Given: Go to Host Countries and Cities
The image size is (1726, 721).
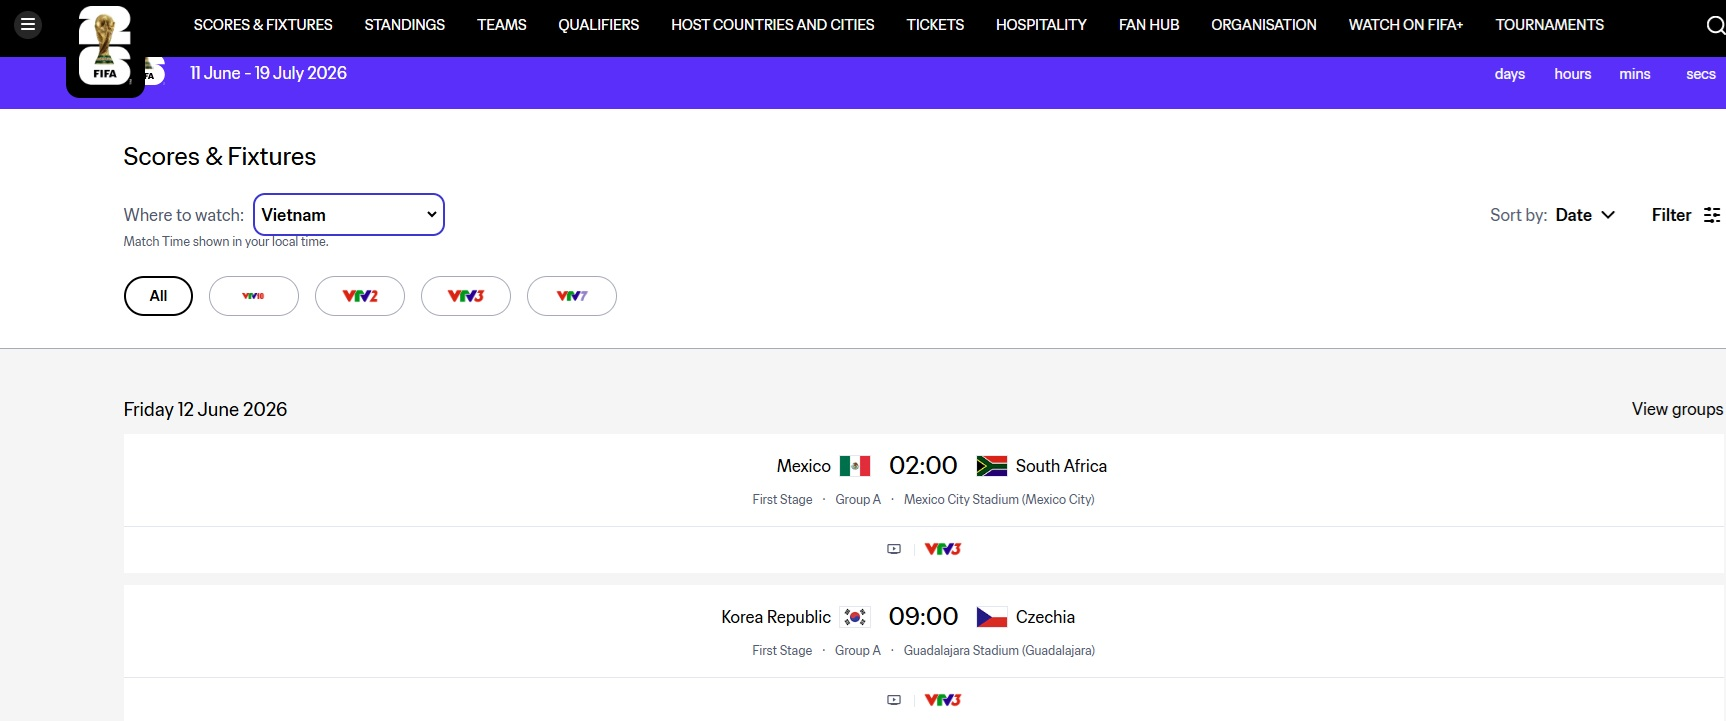Looking at the screenshot, I should (x=772, y=25).
